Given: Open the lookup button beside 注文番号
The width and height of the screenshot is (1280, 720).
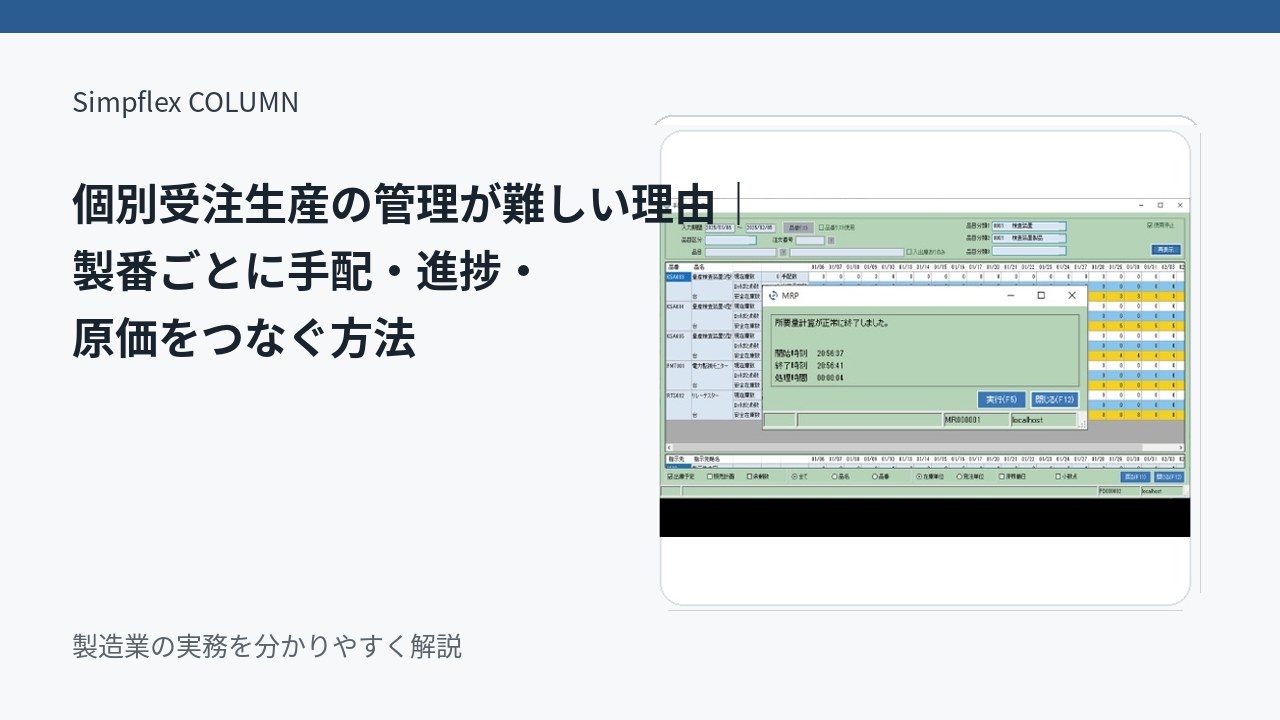Looking at the screenshot, I should [830, 240].
